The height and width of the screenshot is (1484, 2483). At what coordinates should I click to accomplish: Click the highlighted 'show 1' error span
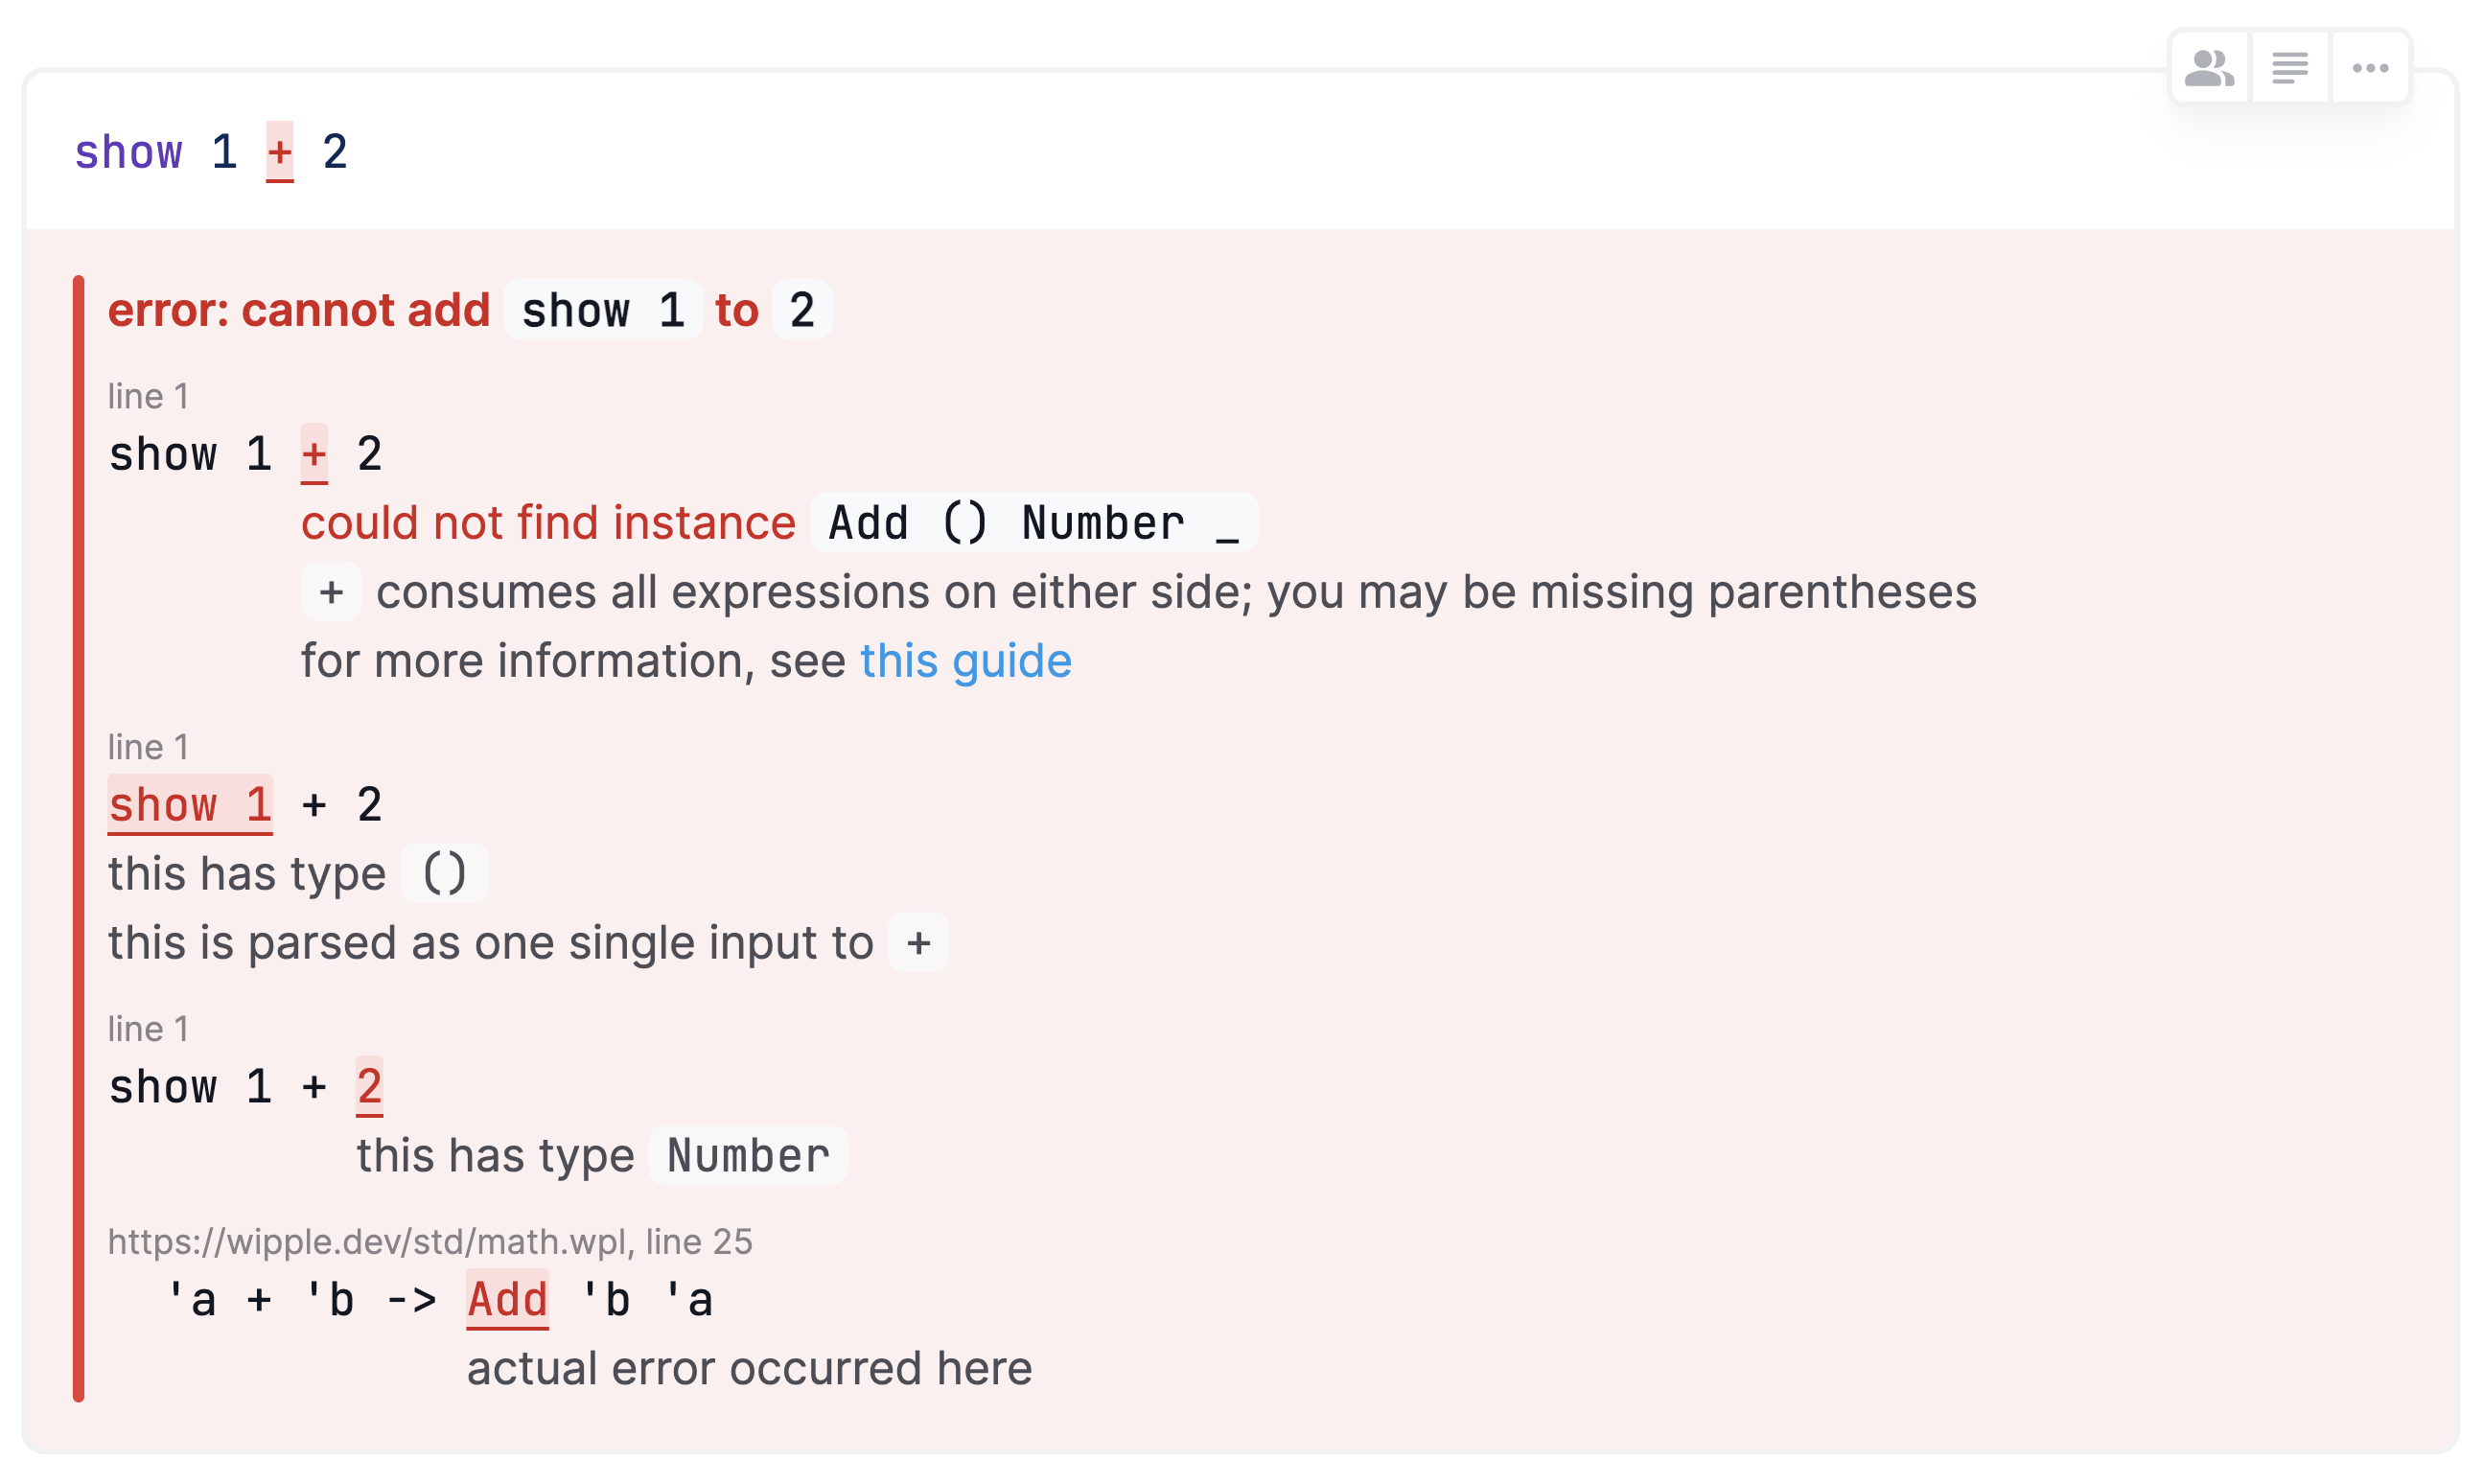coord(189,805)
